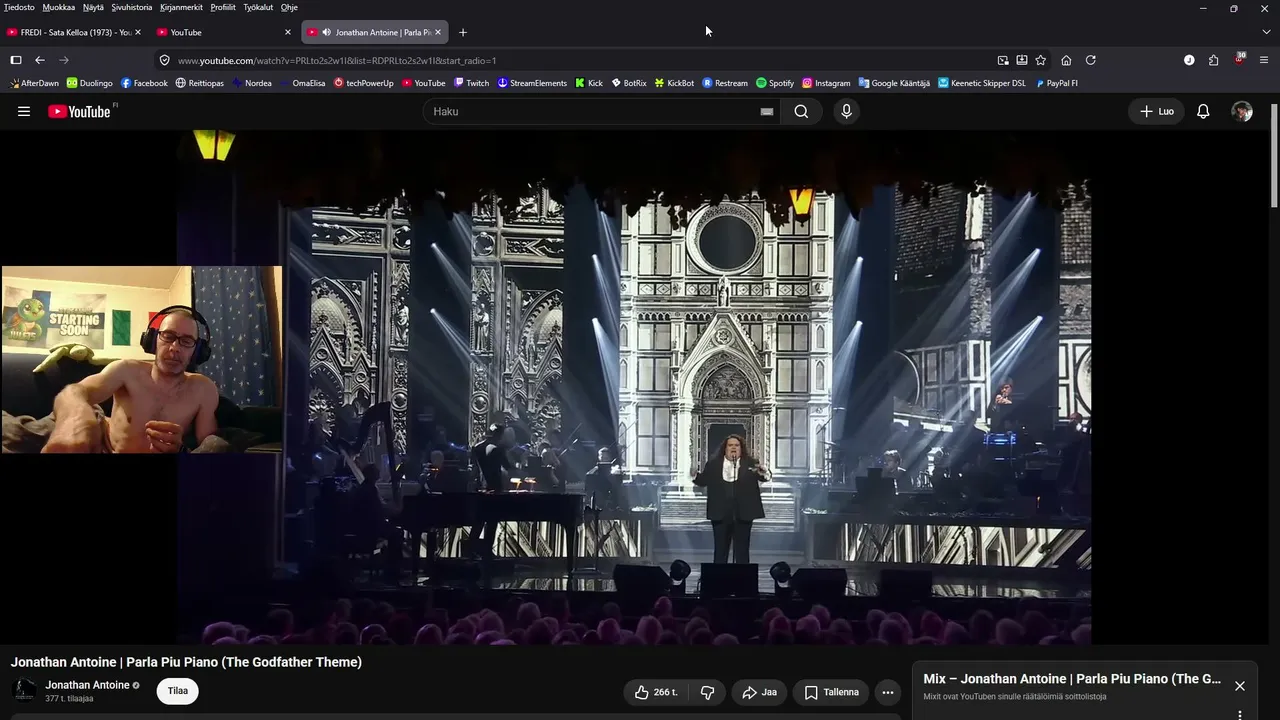Mute the playing Jonathan Antoine tab
1280x720 pixels.
pos(326,32)
